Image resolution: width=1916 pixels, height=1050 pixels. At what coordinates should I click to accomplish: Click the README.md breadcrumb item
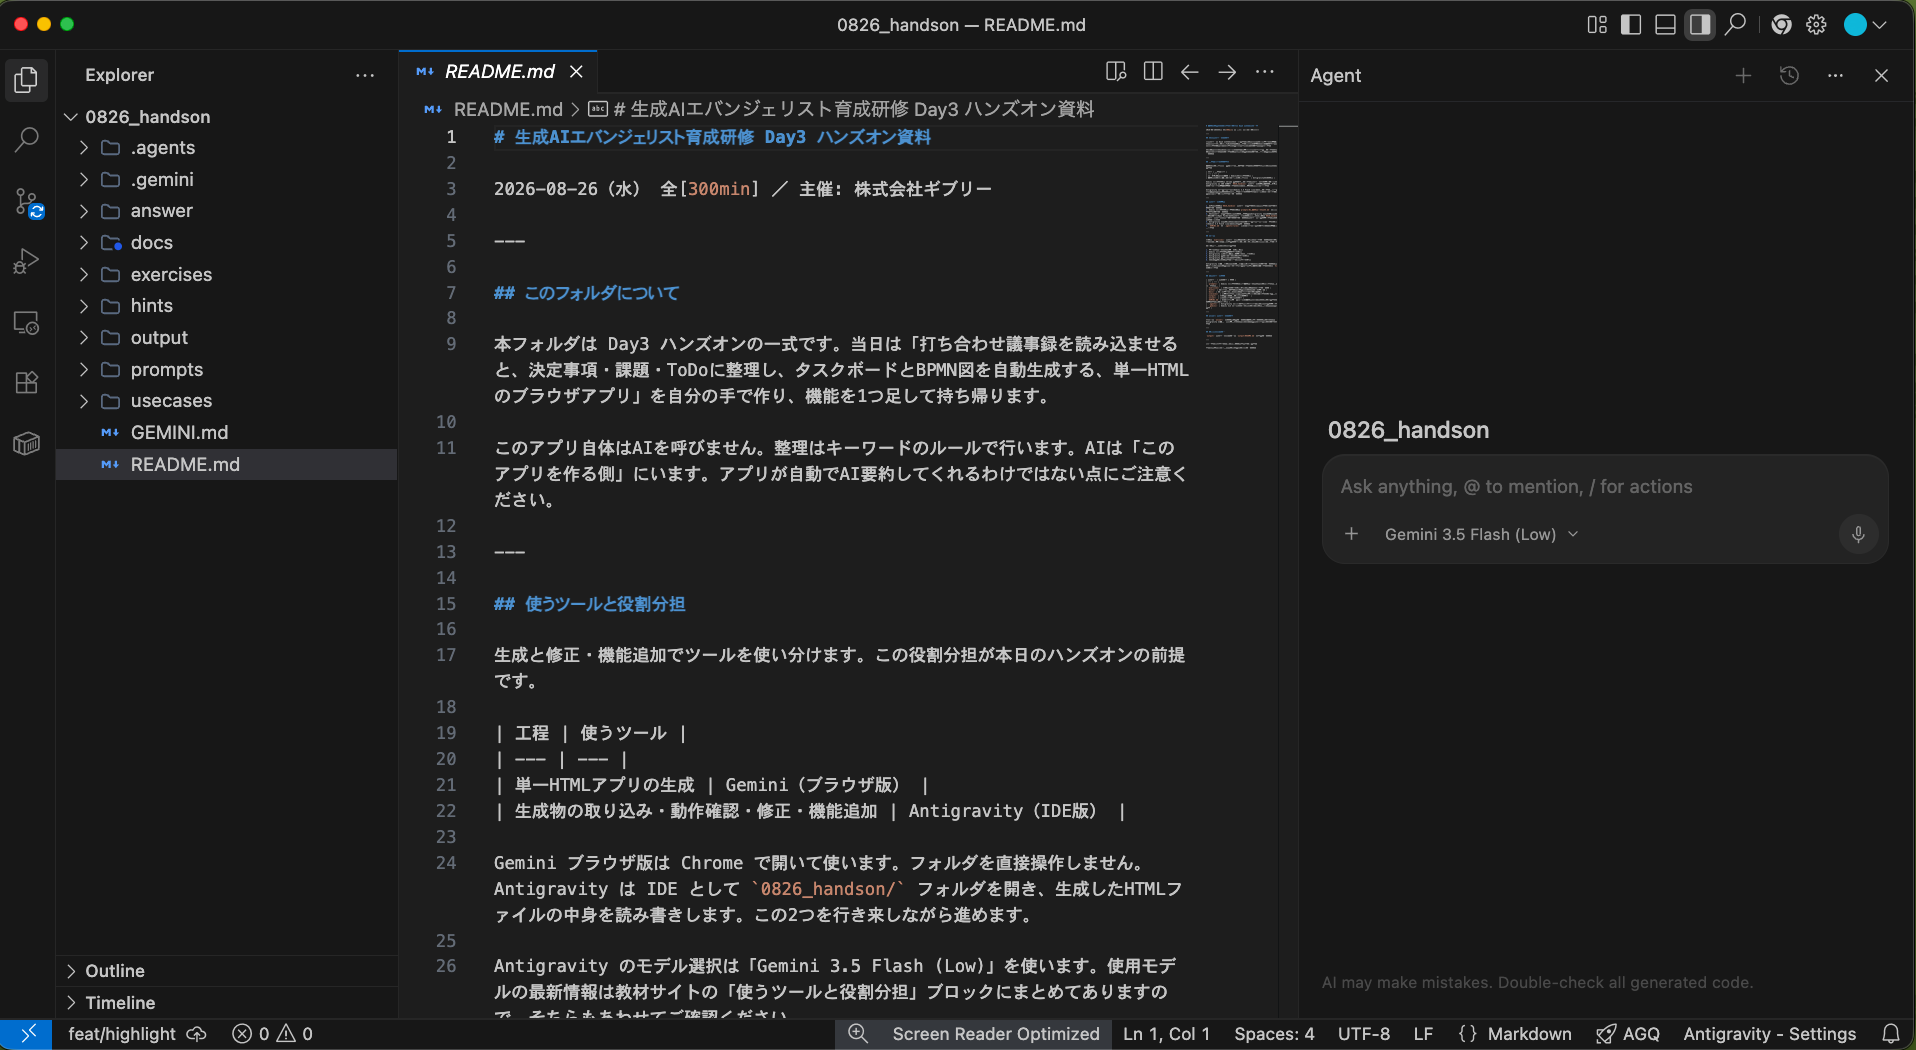508,109
